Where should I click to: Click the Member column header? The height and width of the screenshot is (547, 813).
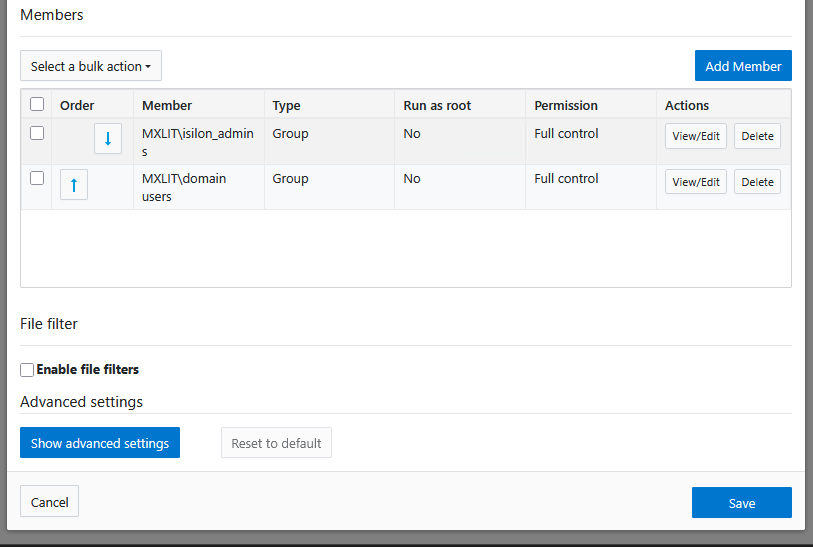click(x=167, y=105)
